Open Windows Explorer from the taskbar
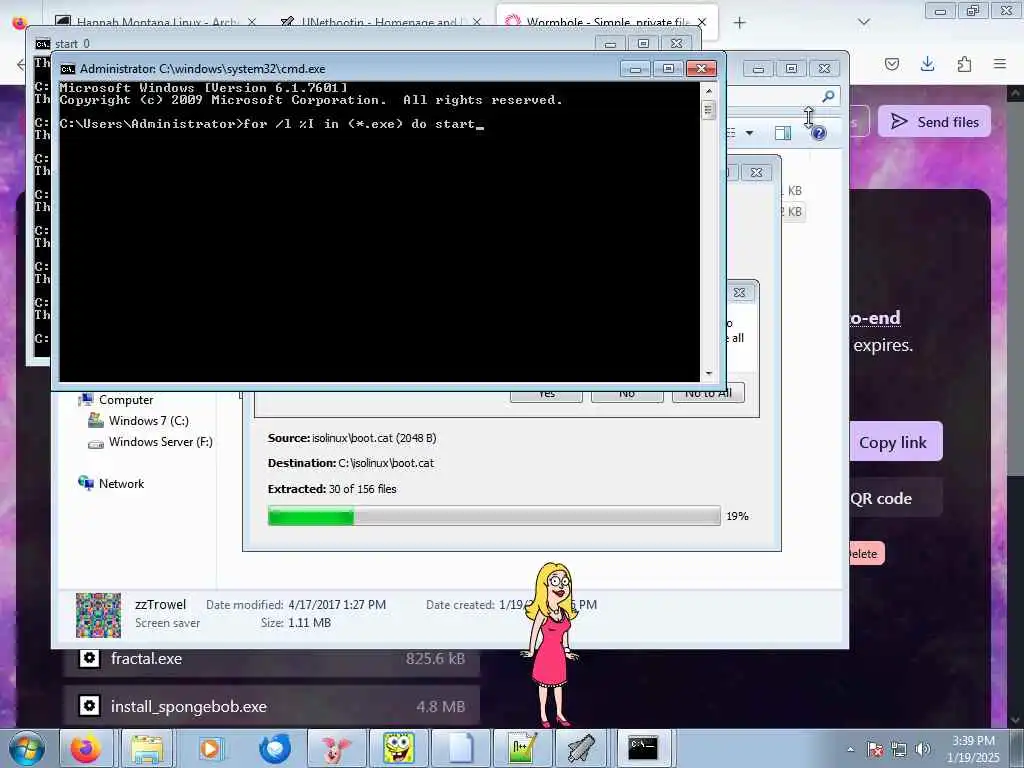This screenshot has width=1024, height=768. 147,748
